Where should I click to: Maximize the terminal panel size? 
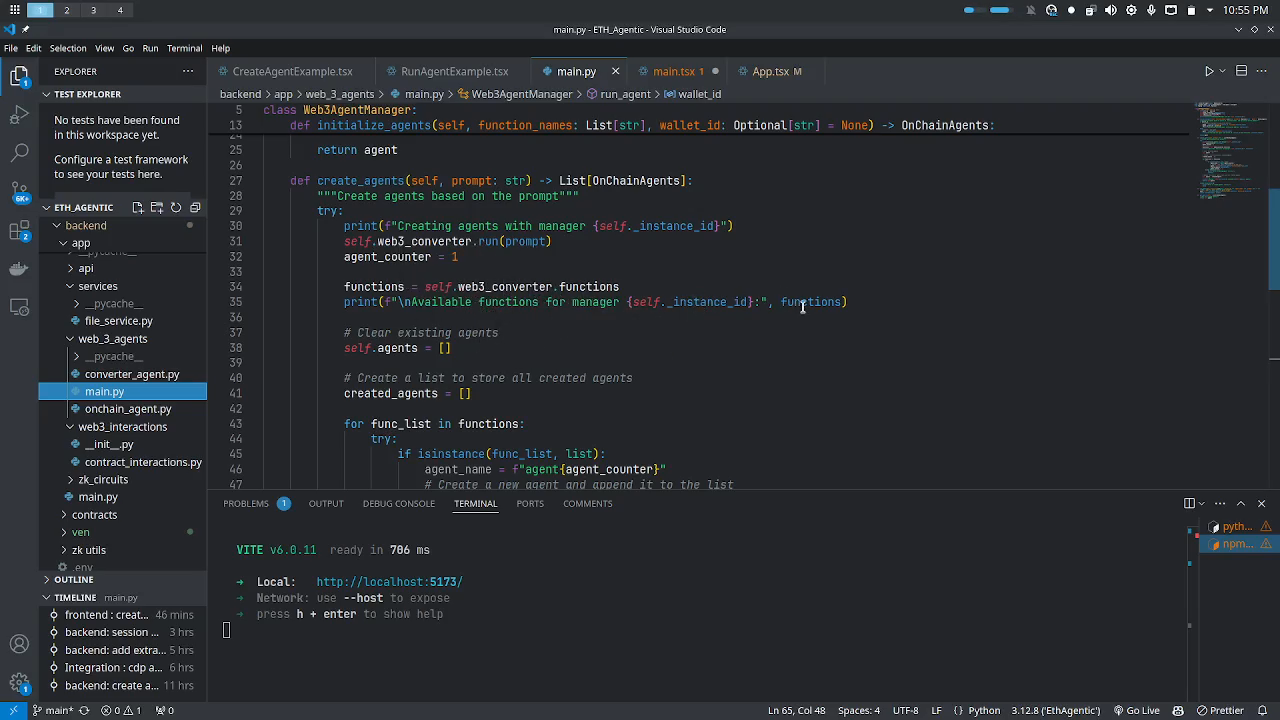click(1241, 503)
